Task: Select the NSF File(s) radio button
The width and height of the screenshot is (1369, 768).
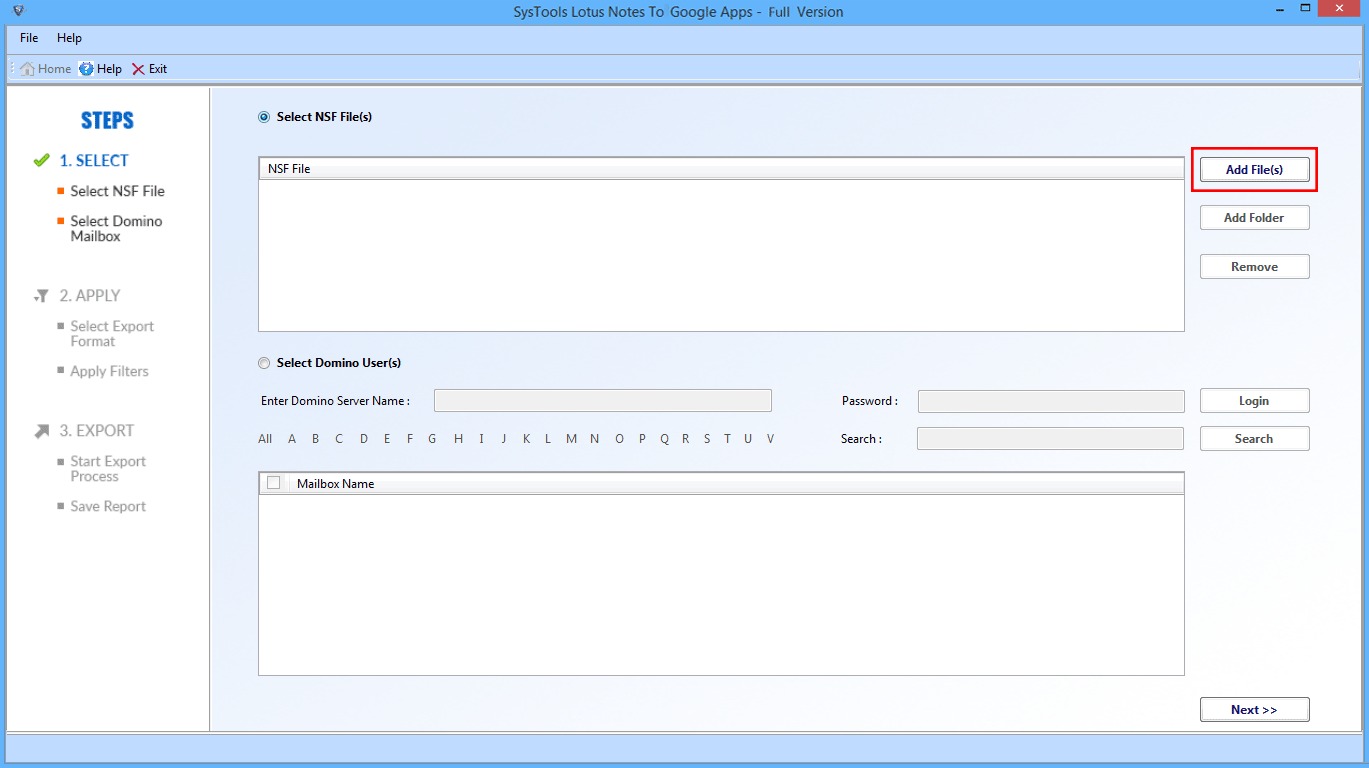Action: [x=264, y=117]
